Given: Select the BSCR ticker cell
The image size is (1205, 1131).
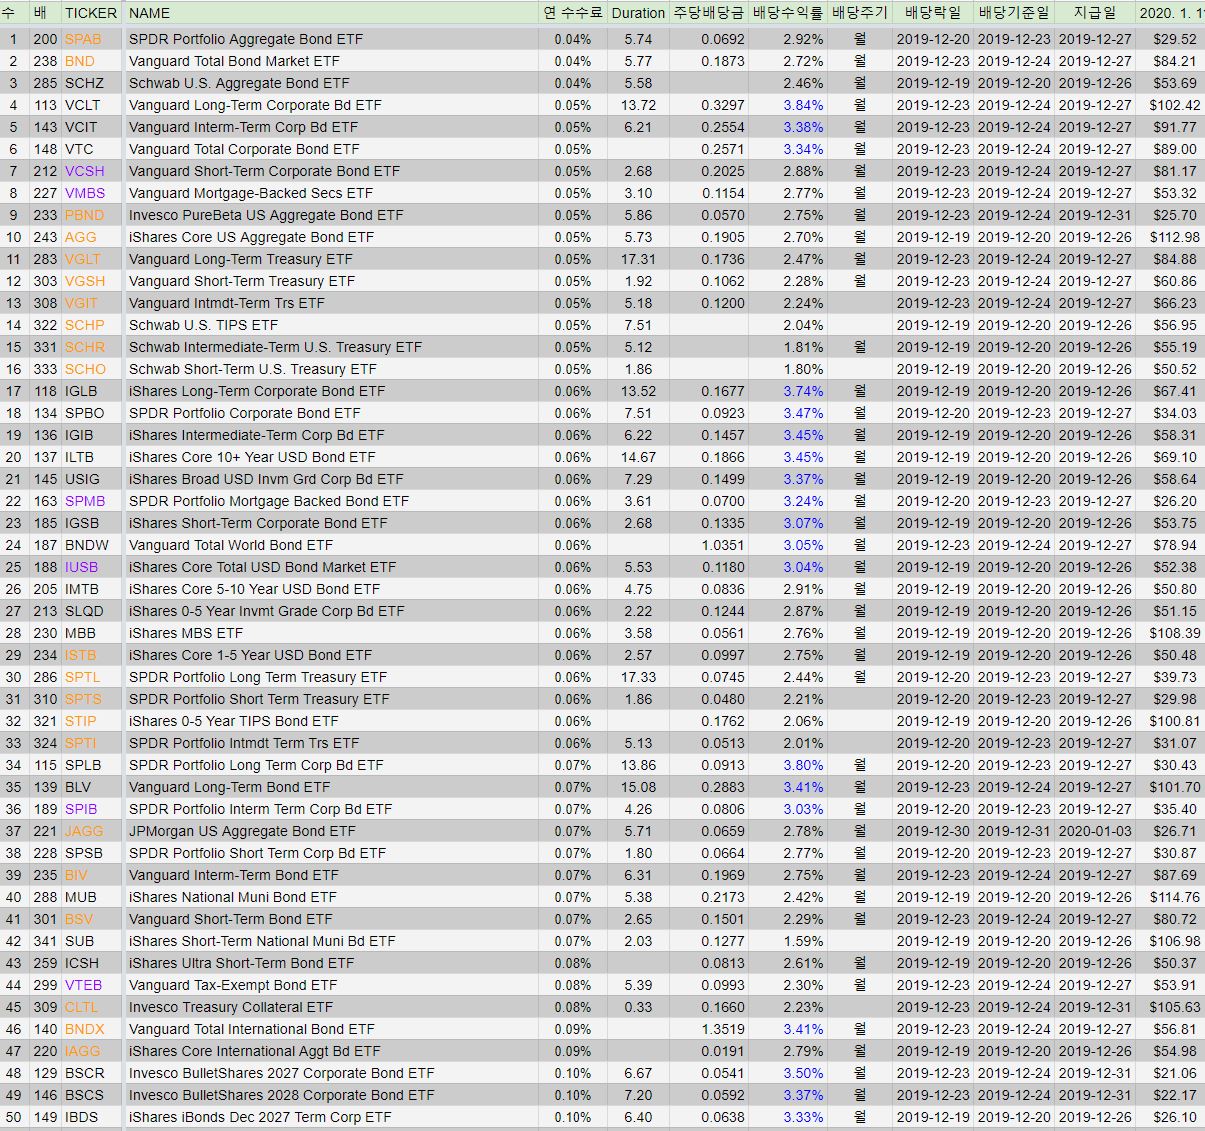Looking at the screenshot, I should [85, 1073].
